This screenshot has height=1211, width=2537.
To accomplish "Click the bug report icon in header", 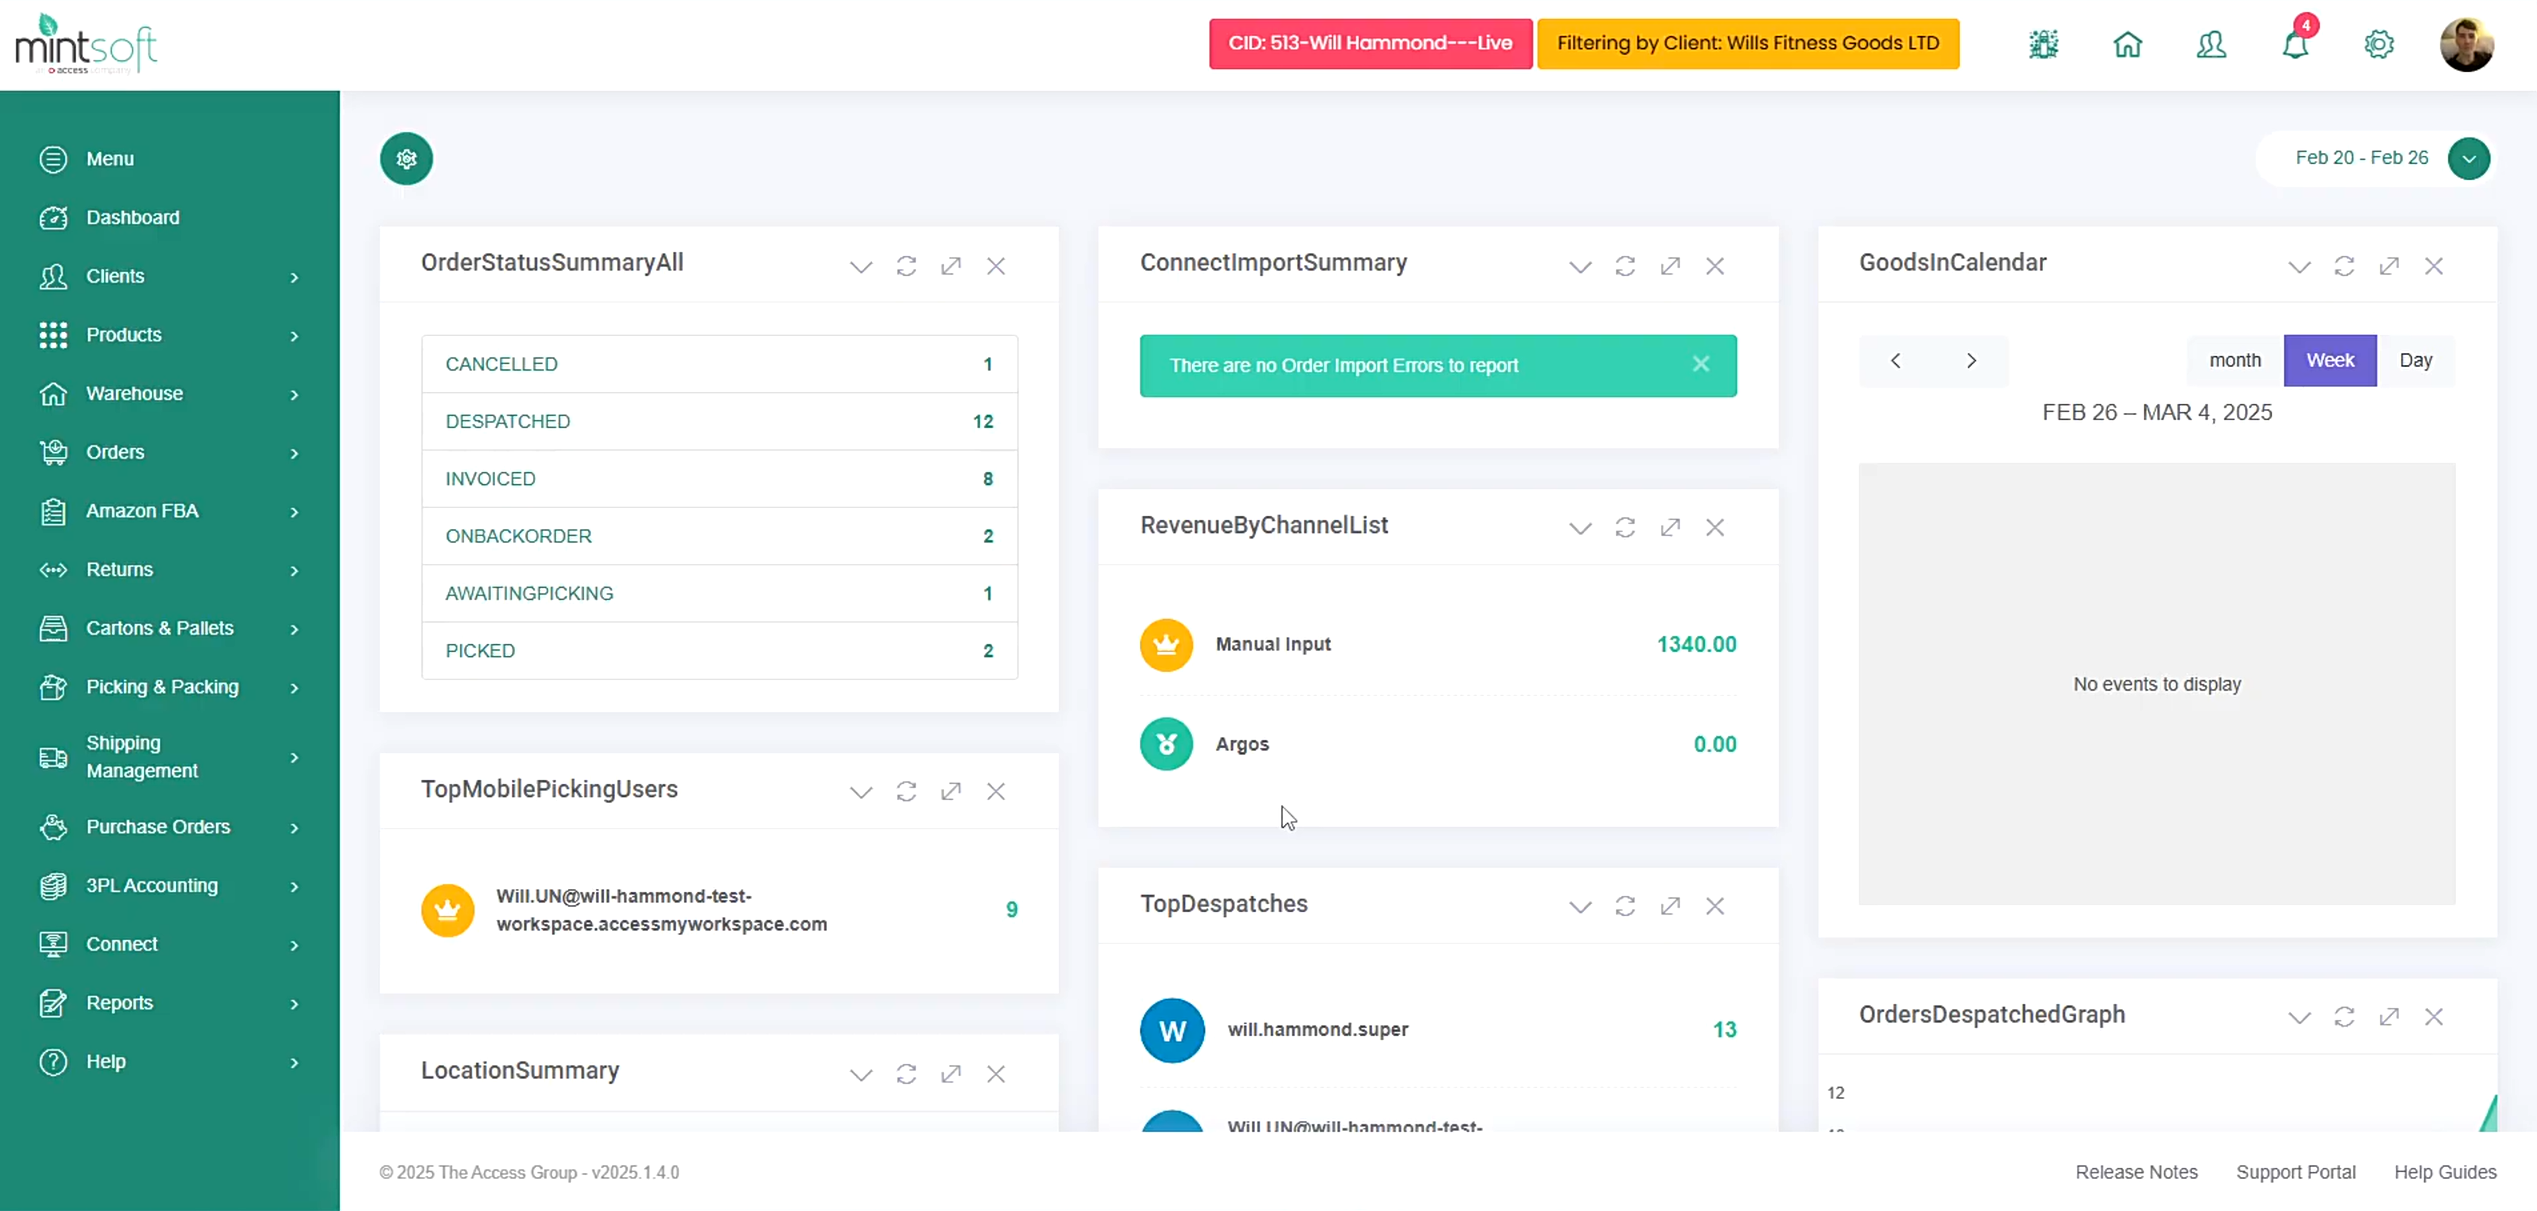I will click(x=2043, y=45).
